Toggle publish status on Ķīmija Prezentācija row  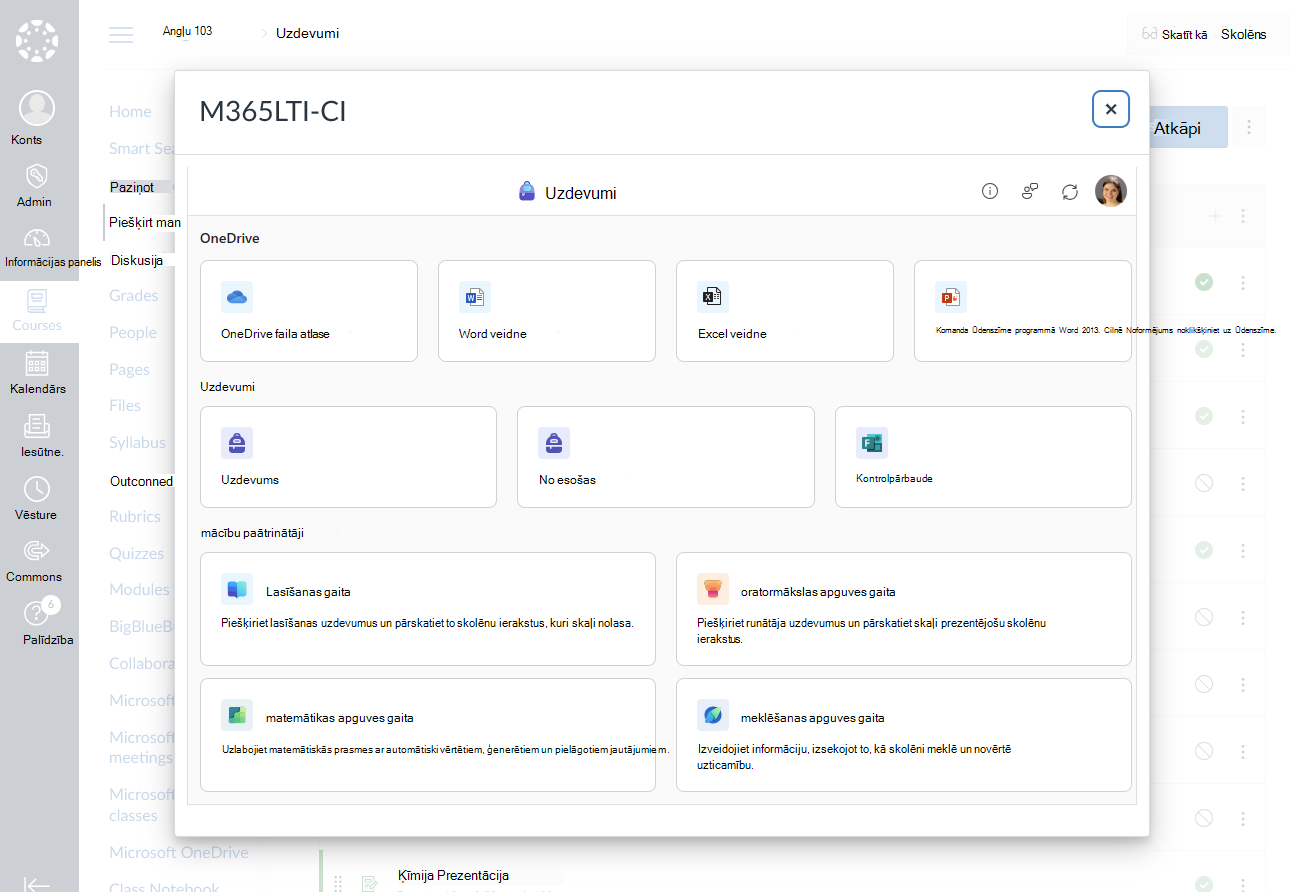[x=1204, y=883]
